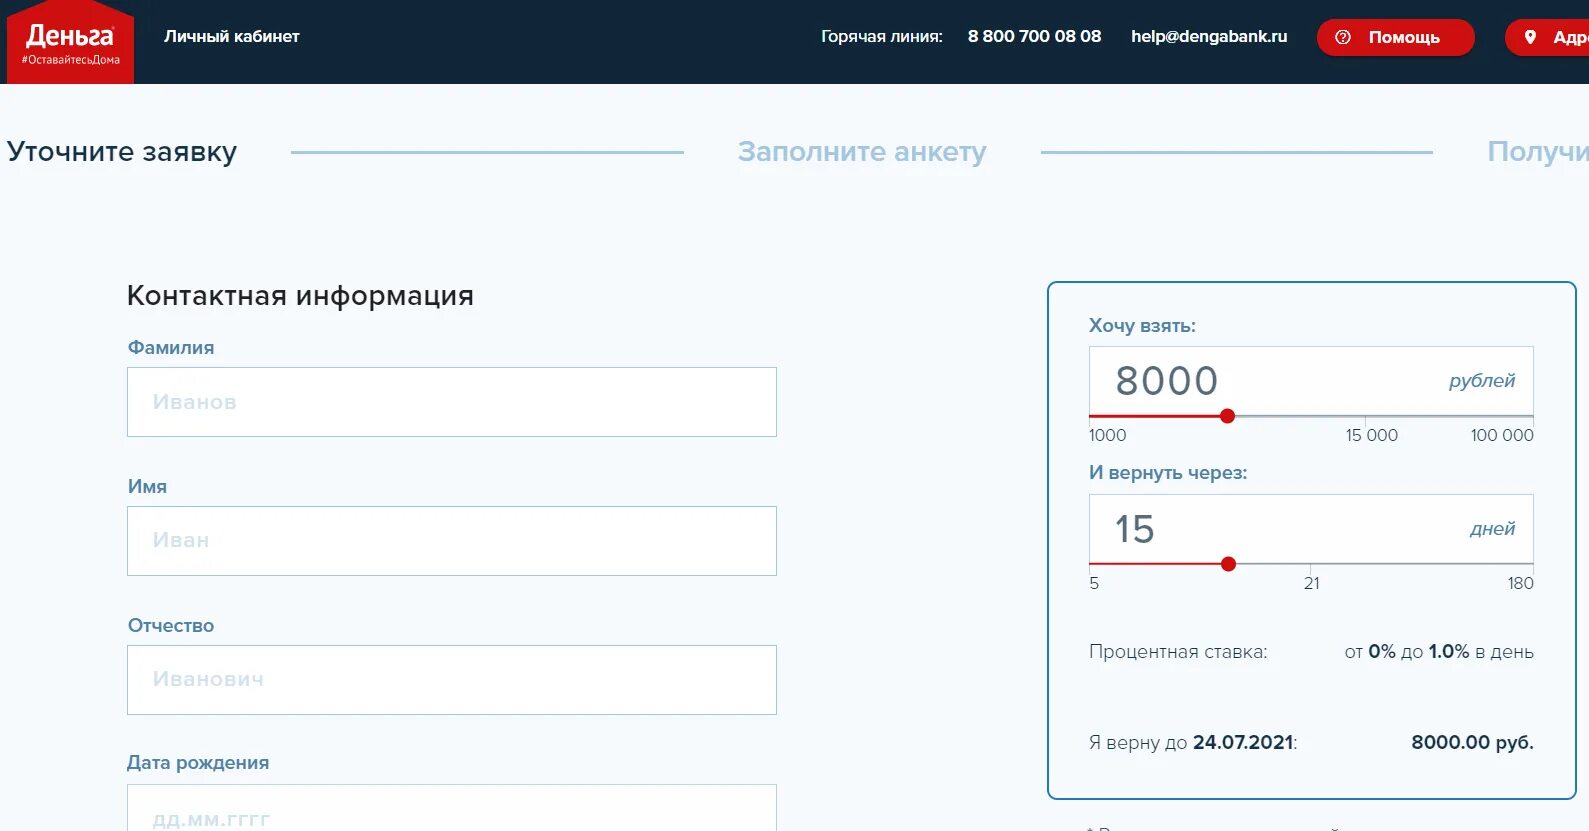Click the loan amount field showing 8000
The height and width of the screenshot is (831, 1589).
tap(1311, 381)
